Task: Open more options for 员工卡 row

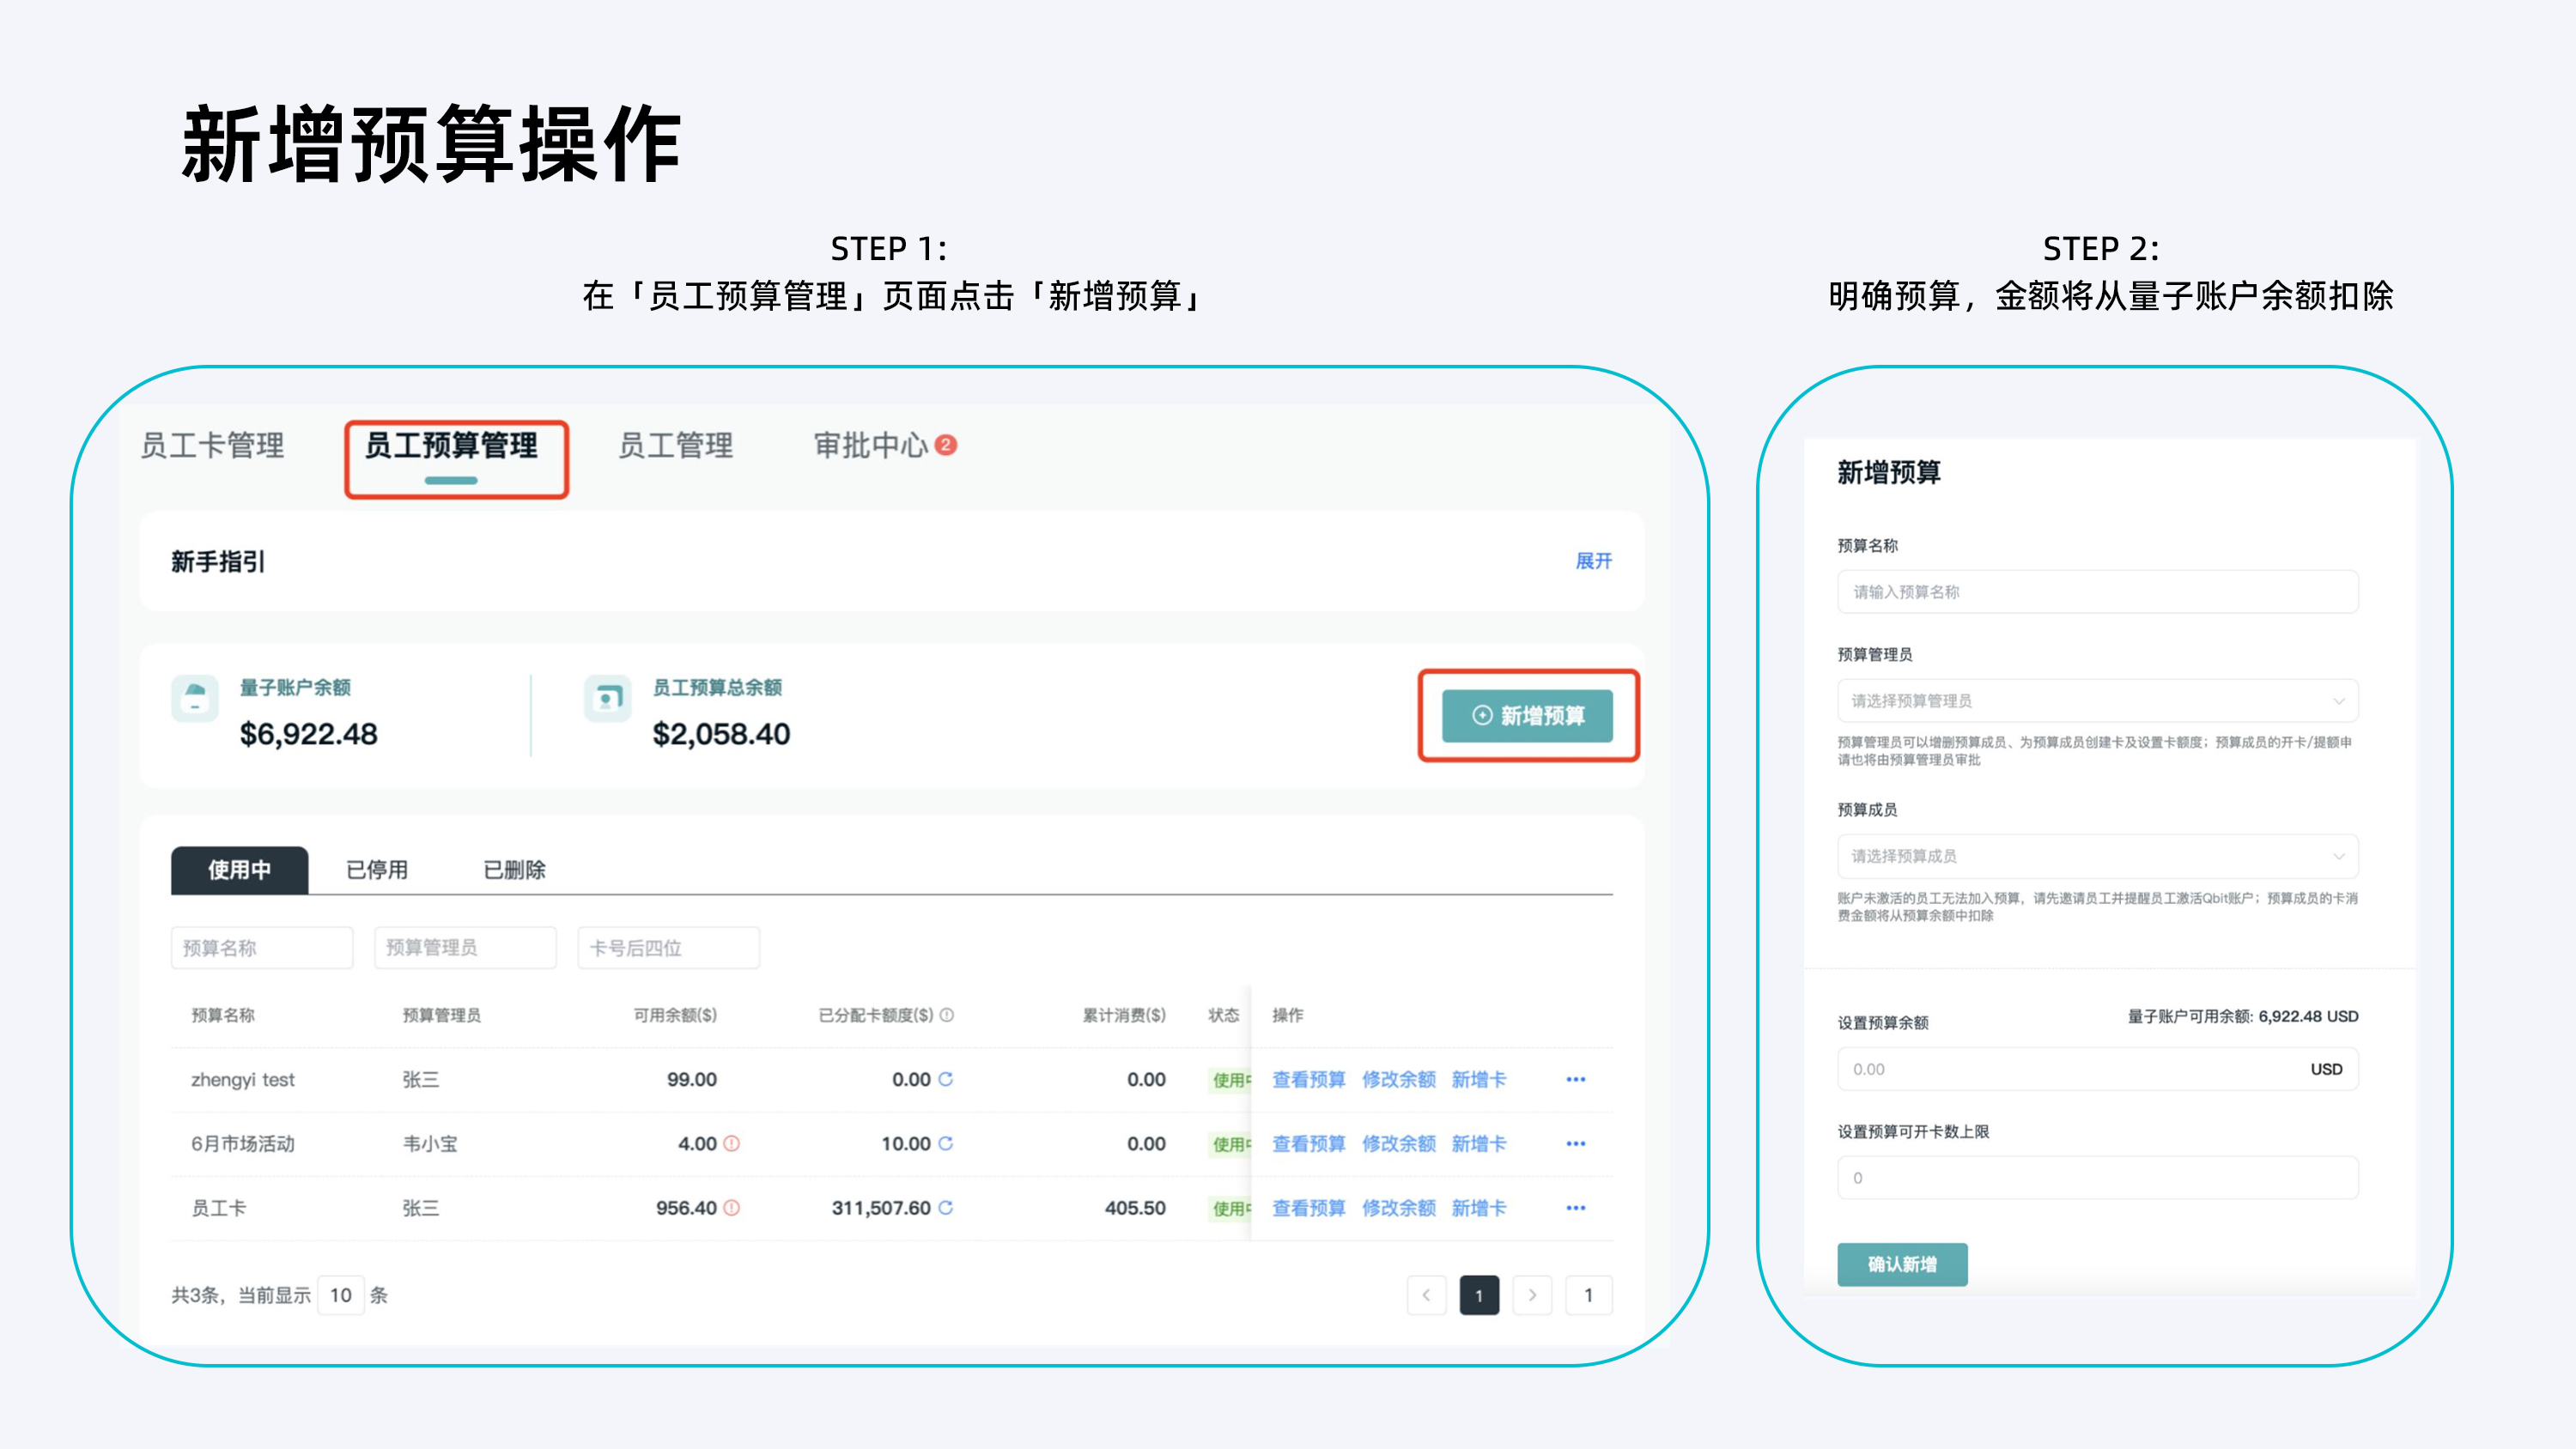Action: pyautogui.click(x=1575, y=1208)
